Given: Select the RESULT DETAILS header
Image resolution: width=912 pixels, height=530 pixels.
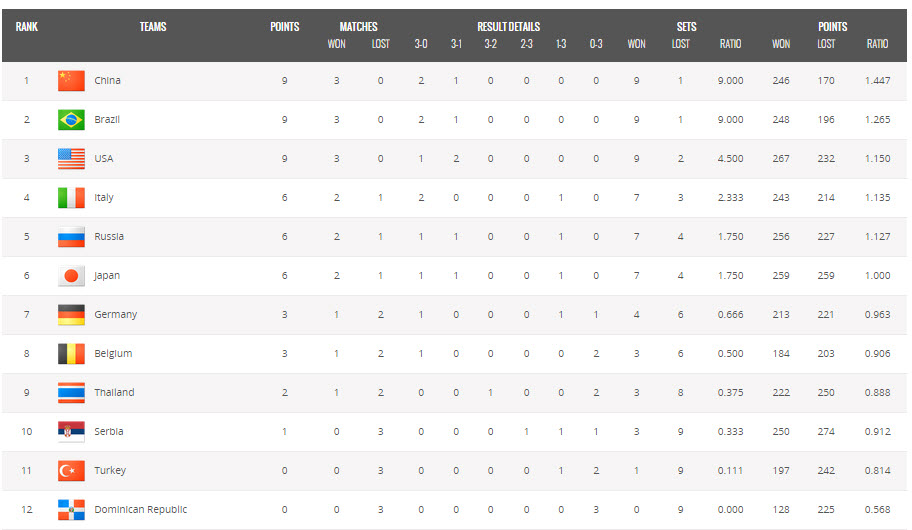Looking at the screenshot, I should coord(508,27).
